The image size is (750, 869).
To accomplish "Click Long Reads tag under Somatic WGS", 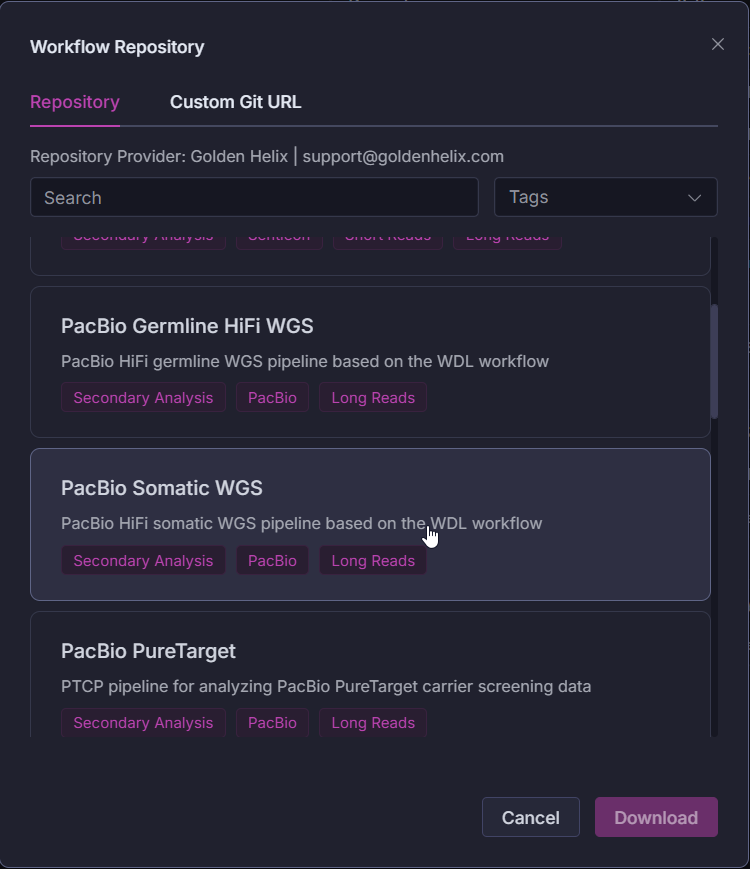I will click(x=373, y=561).
